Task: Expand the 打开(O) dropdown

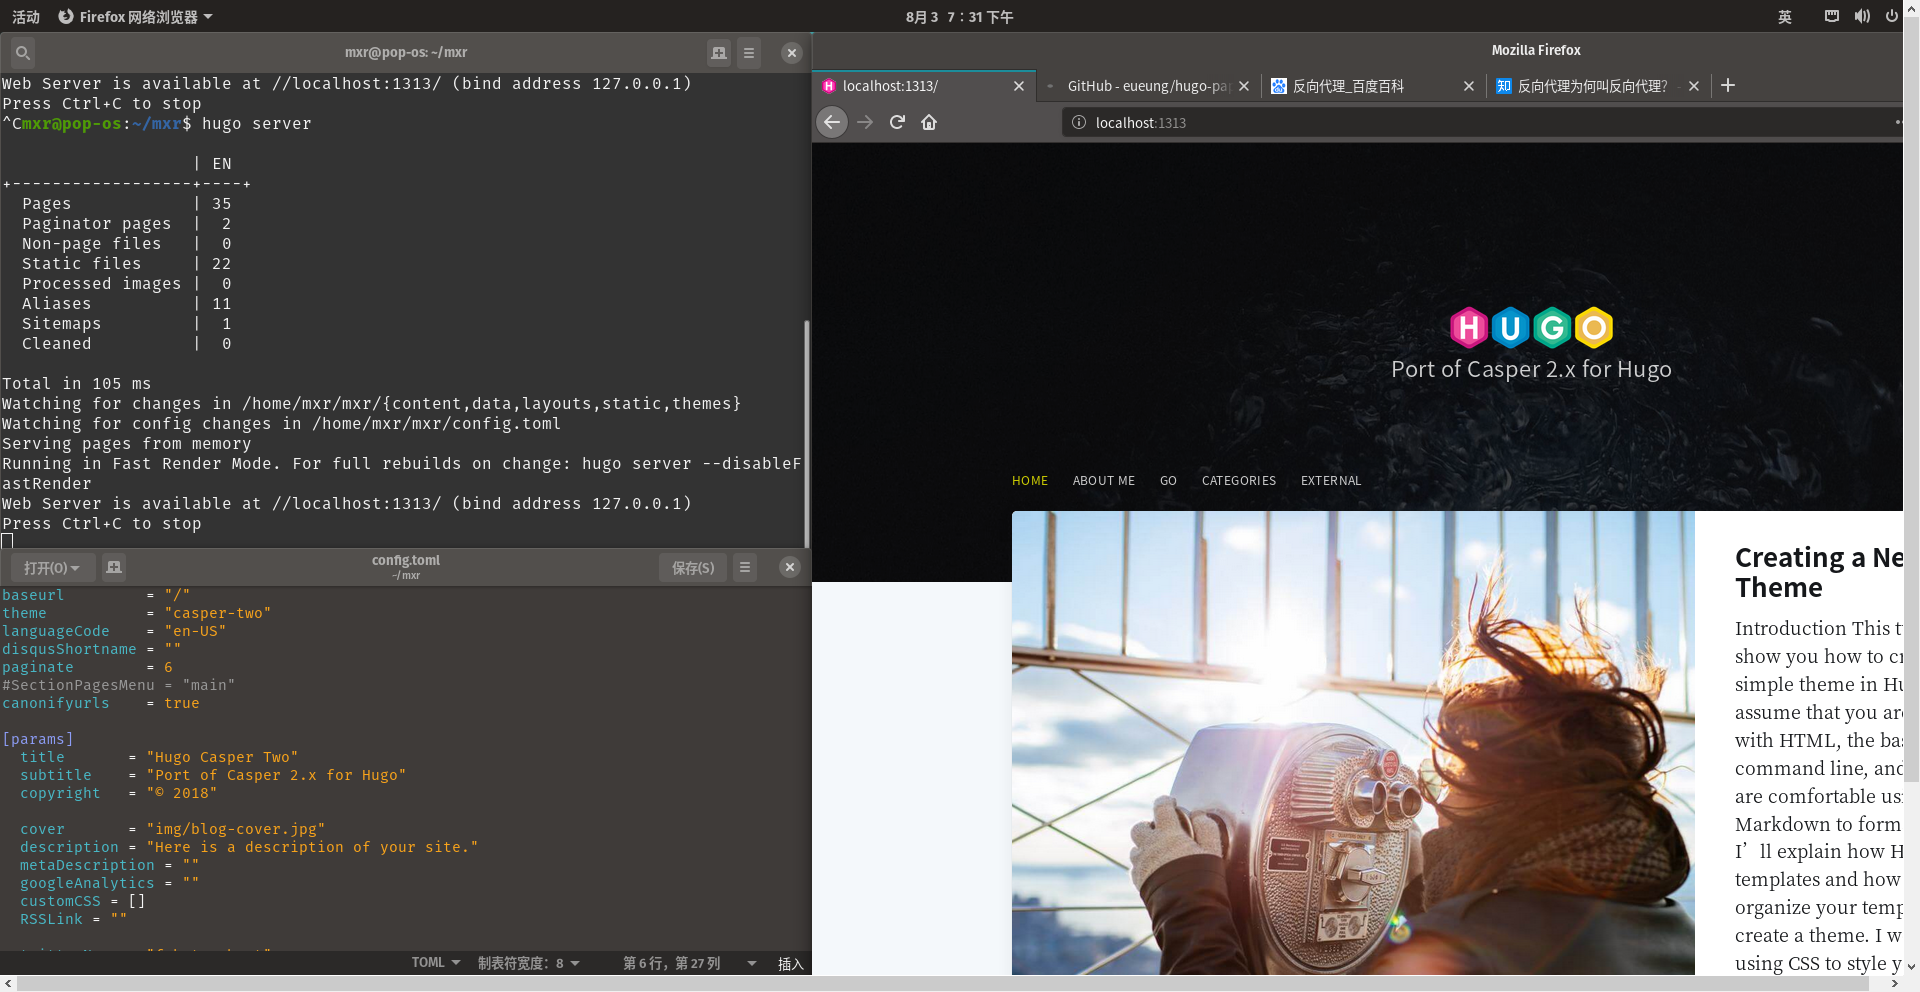Action: (52, 568)
